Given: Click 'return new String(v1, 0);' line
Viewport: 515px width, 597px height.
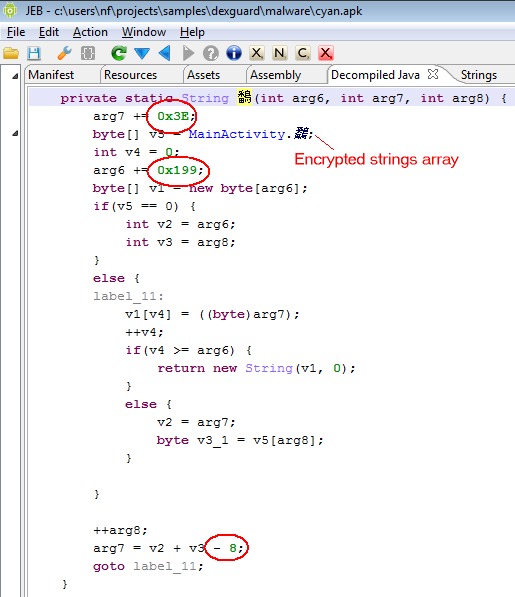Looking at the screenshot, I should click(x=257, y=368).
